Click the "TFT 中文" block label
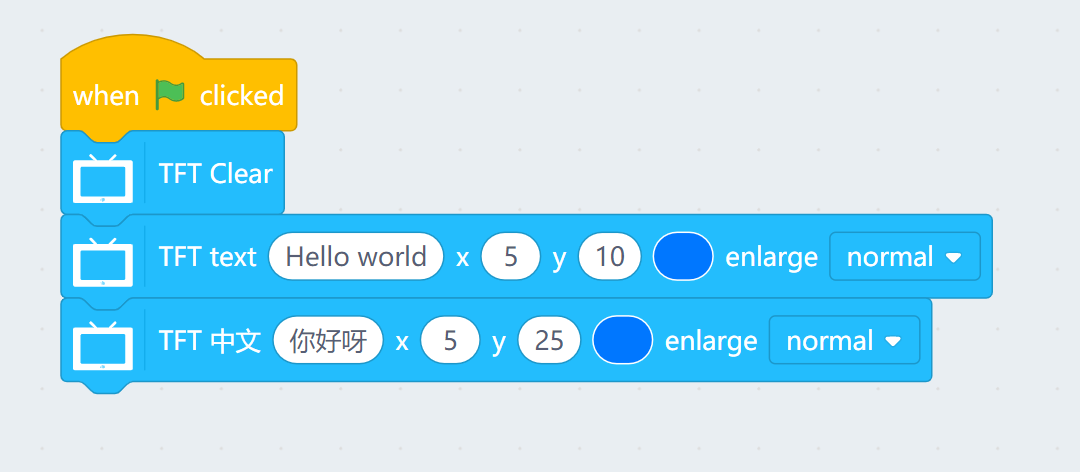Screen dimensions: 1080x472 click(x=210, y=341)
